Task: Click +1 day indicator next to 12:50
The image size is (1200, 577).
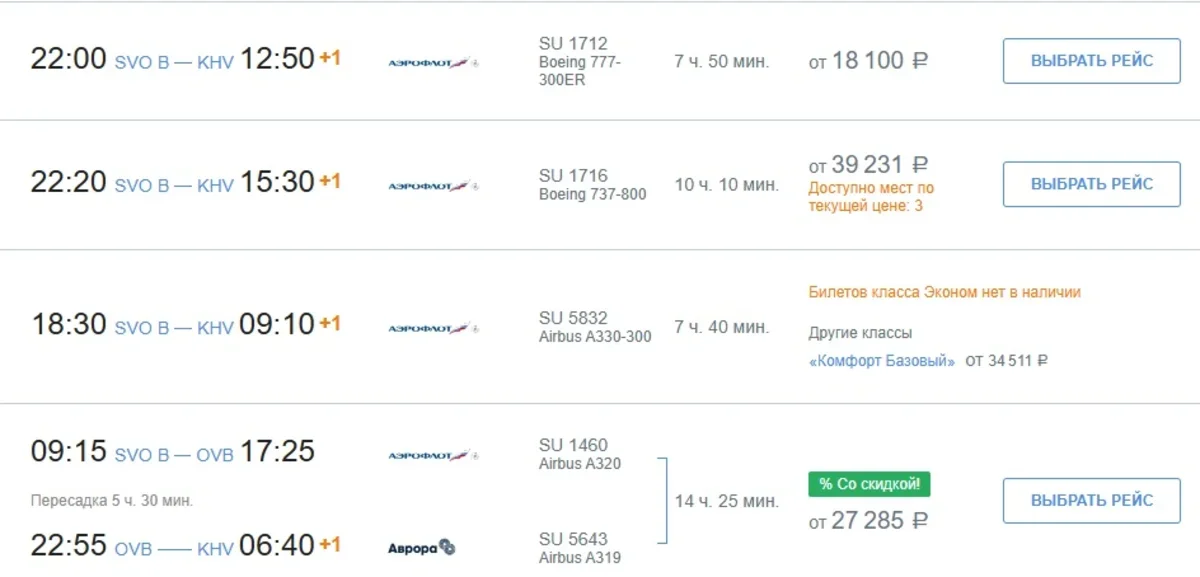Action: point(330,58)
